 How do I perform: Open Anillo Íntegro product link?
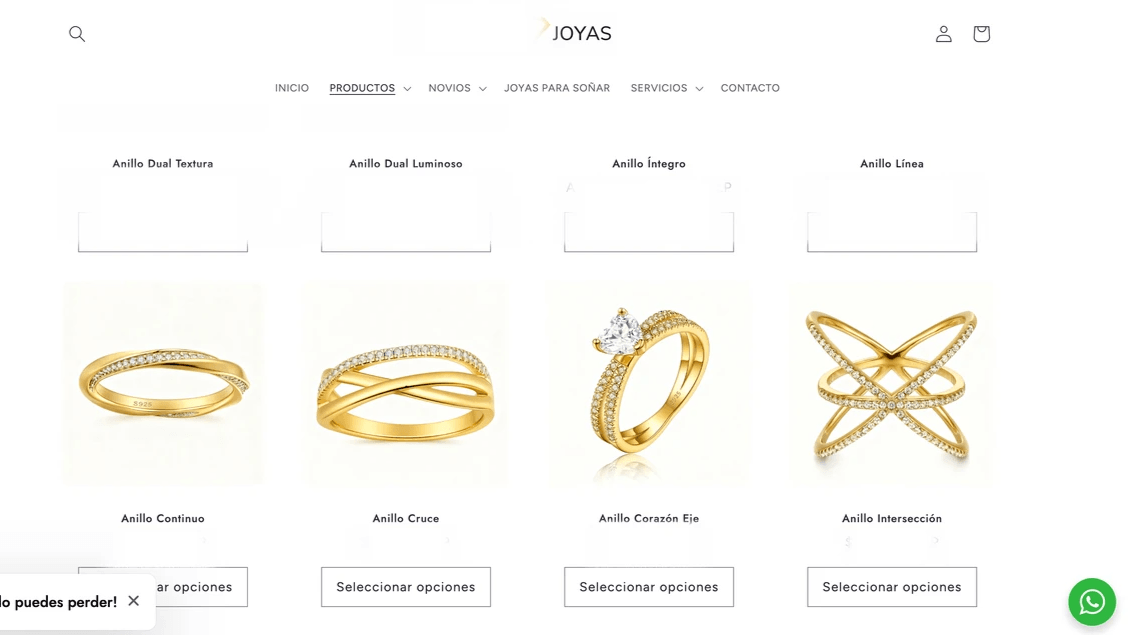click(x=649, y=163)
